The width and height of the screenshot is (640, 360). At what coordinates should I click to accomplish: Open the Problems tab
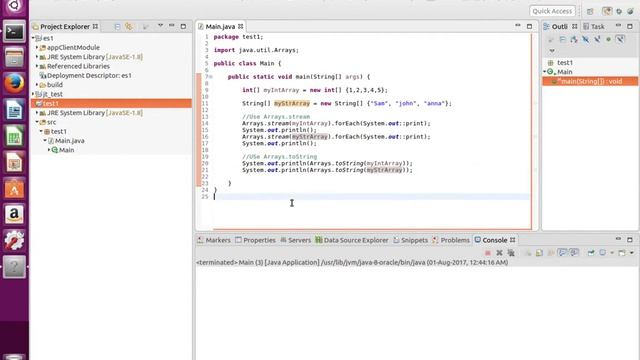click(x=451, y=240)
